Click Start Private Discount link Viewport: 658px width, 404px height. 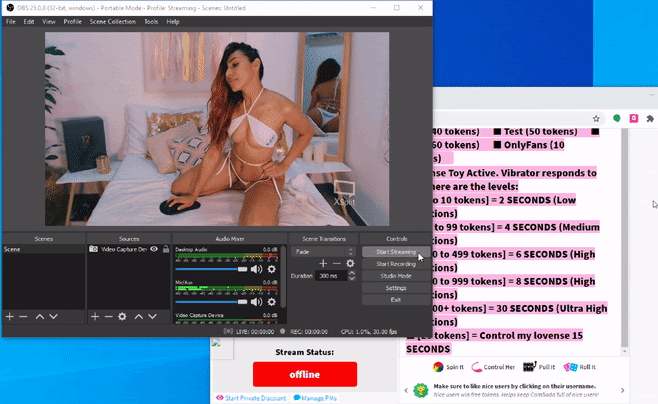[251, 398]
